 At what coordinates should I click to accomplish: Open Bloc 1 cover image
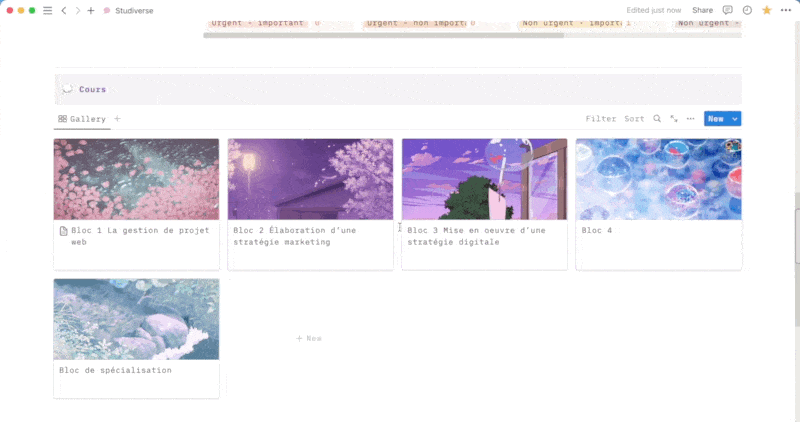tap(136, 179)
